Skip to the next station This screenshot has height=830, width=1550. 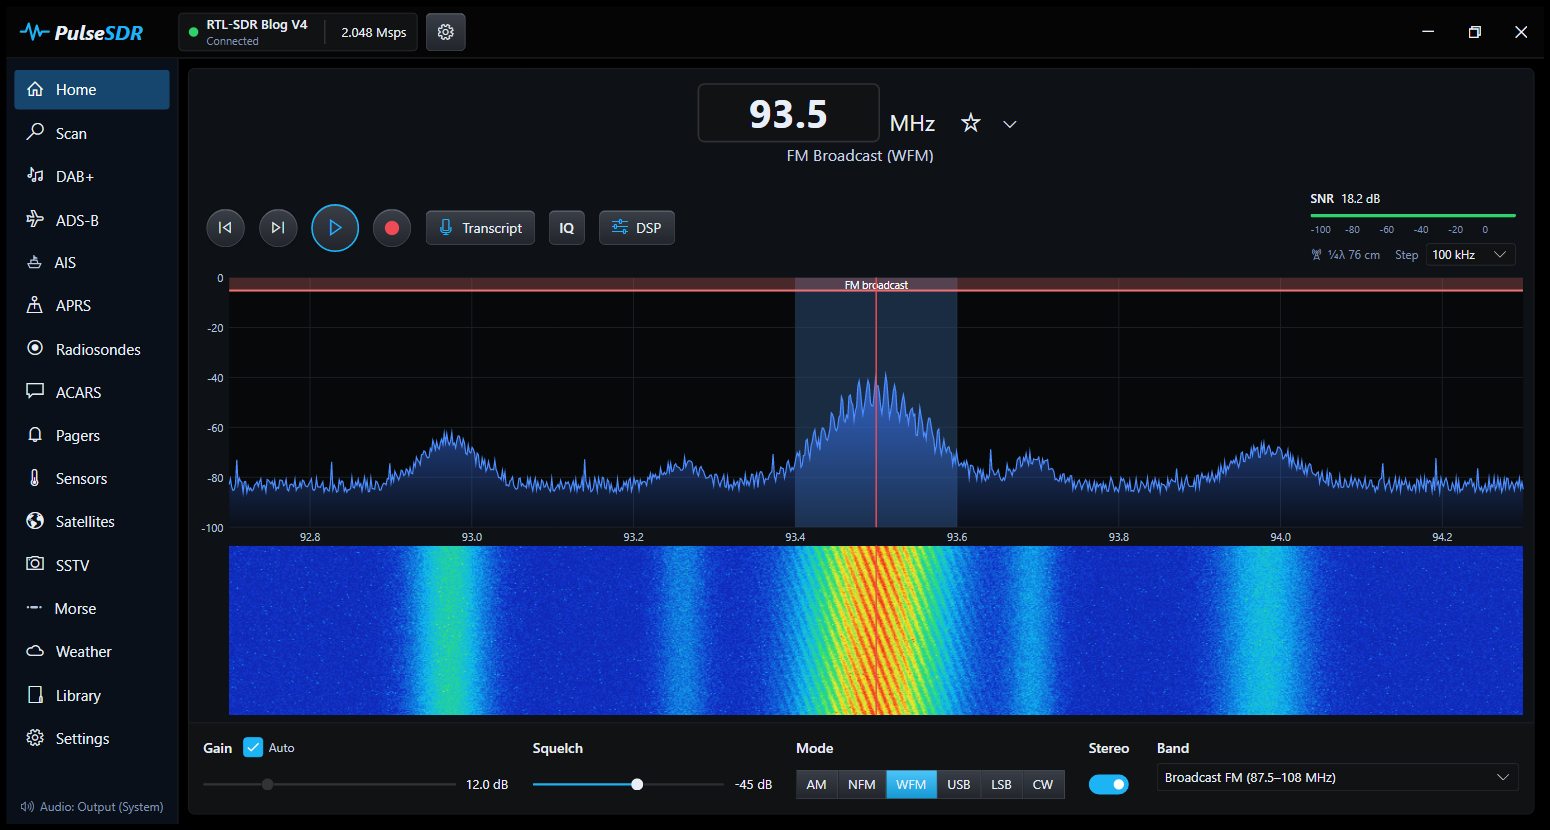click(x=278, y=228)
